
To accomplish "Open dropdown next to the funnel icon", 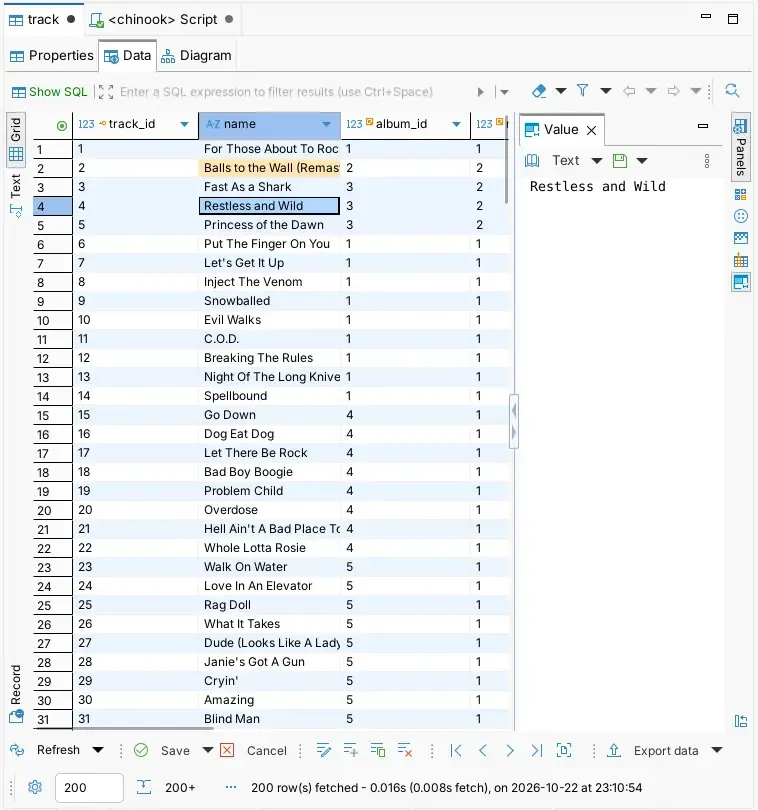I will click(x=606, y=91).
